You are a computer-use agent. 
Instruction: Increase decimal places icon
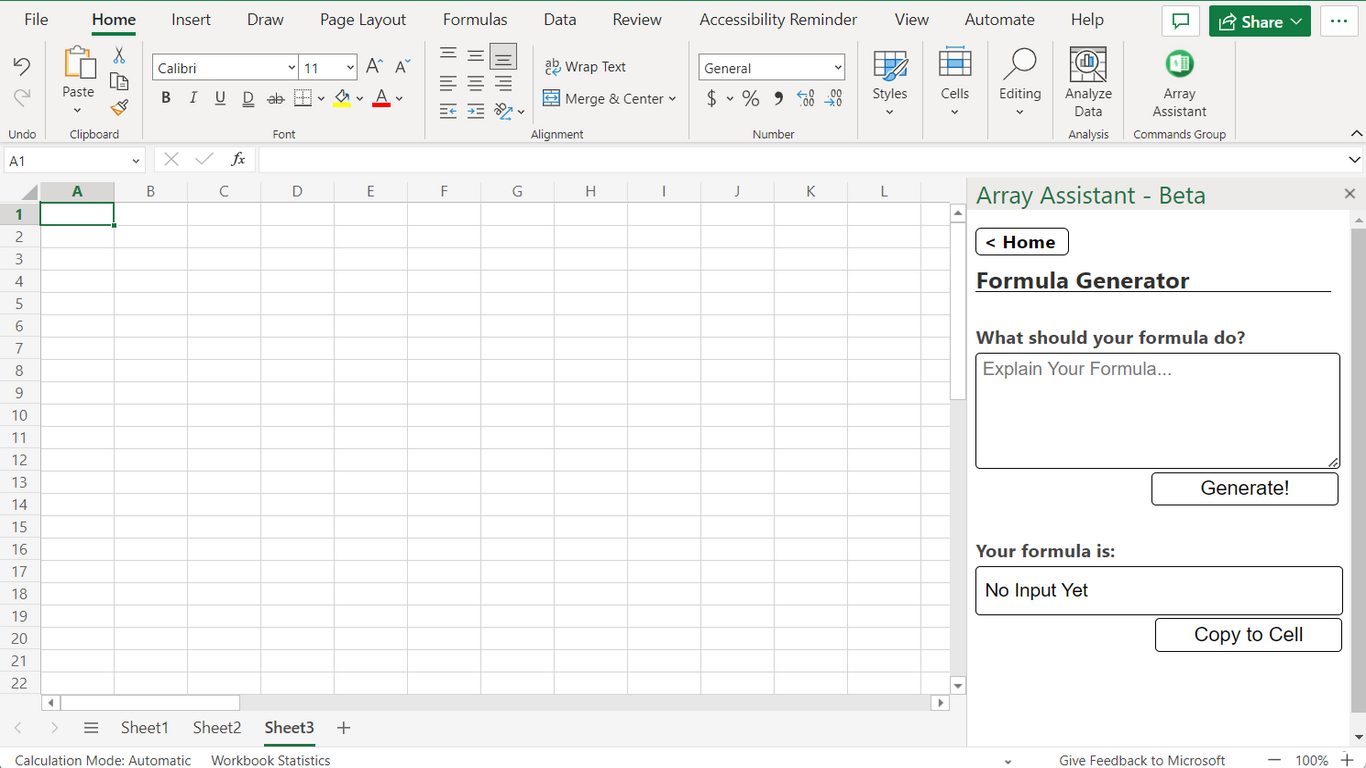[x=806, y=98]
